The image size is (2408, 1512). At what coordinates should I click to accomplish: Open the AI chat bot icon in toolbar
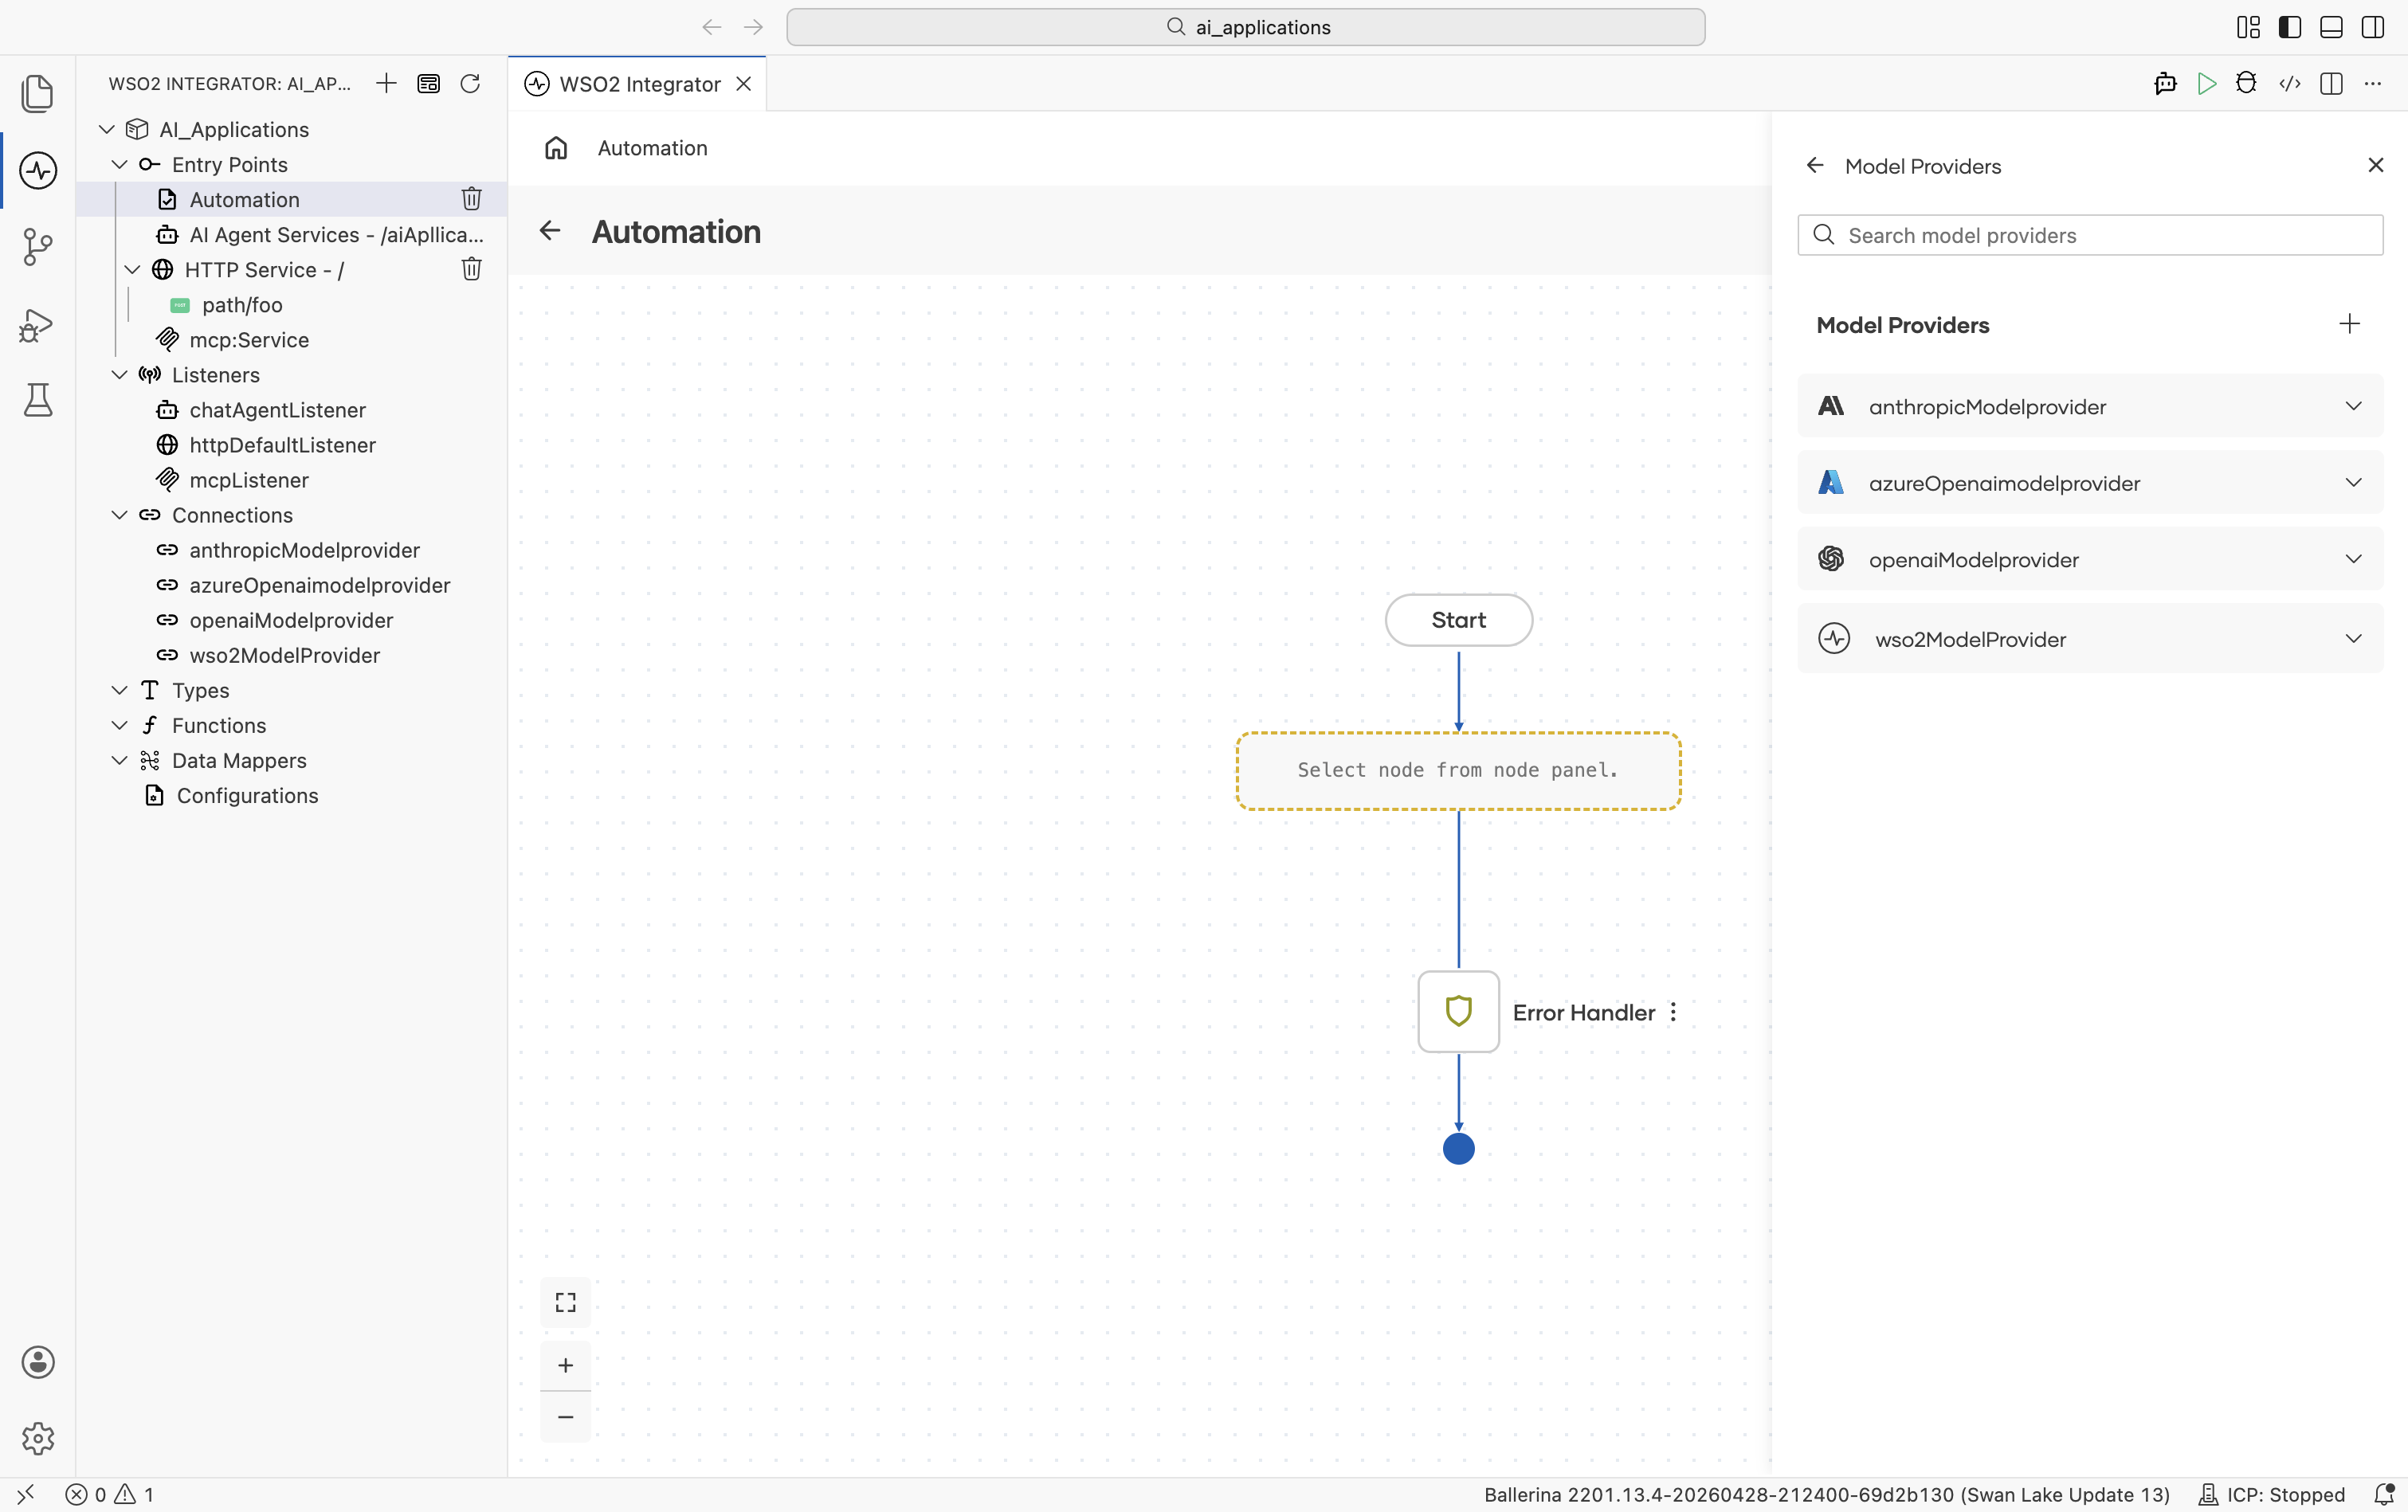coord(2165,83)
